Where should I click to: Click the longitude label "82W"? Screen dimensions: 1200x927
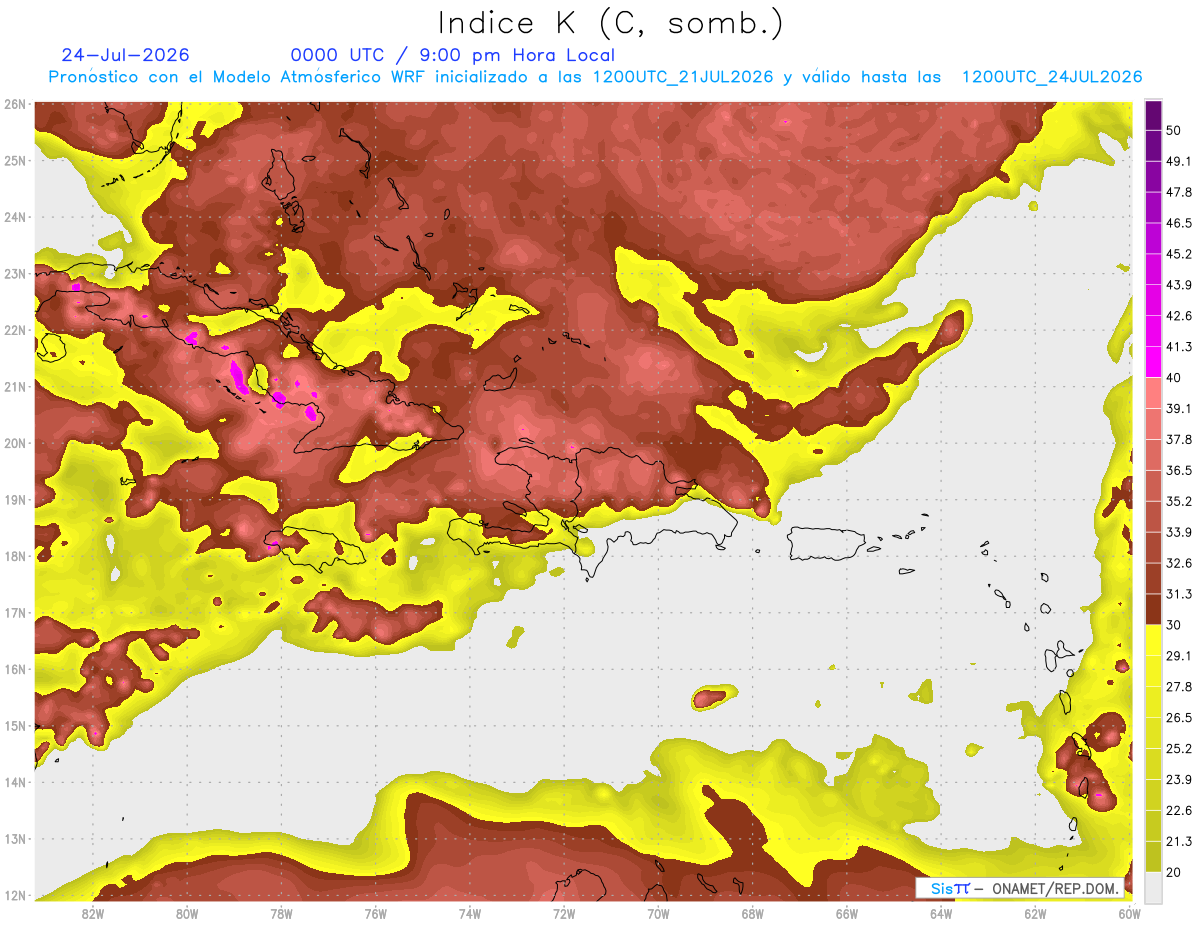pos(92,914)
